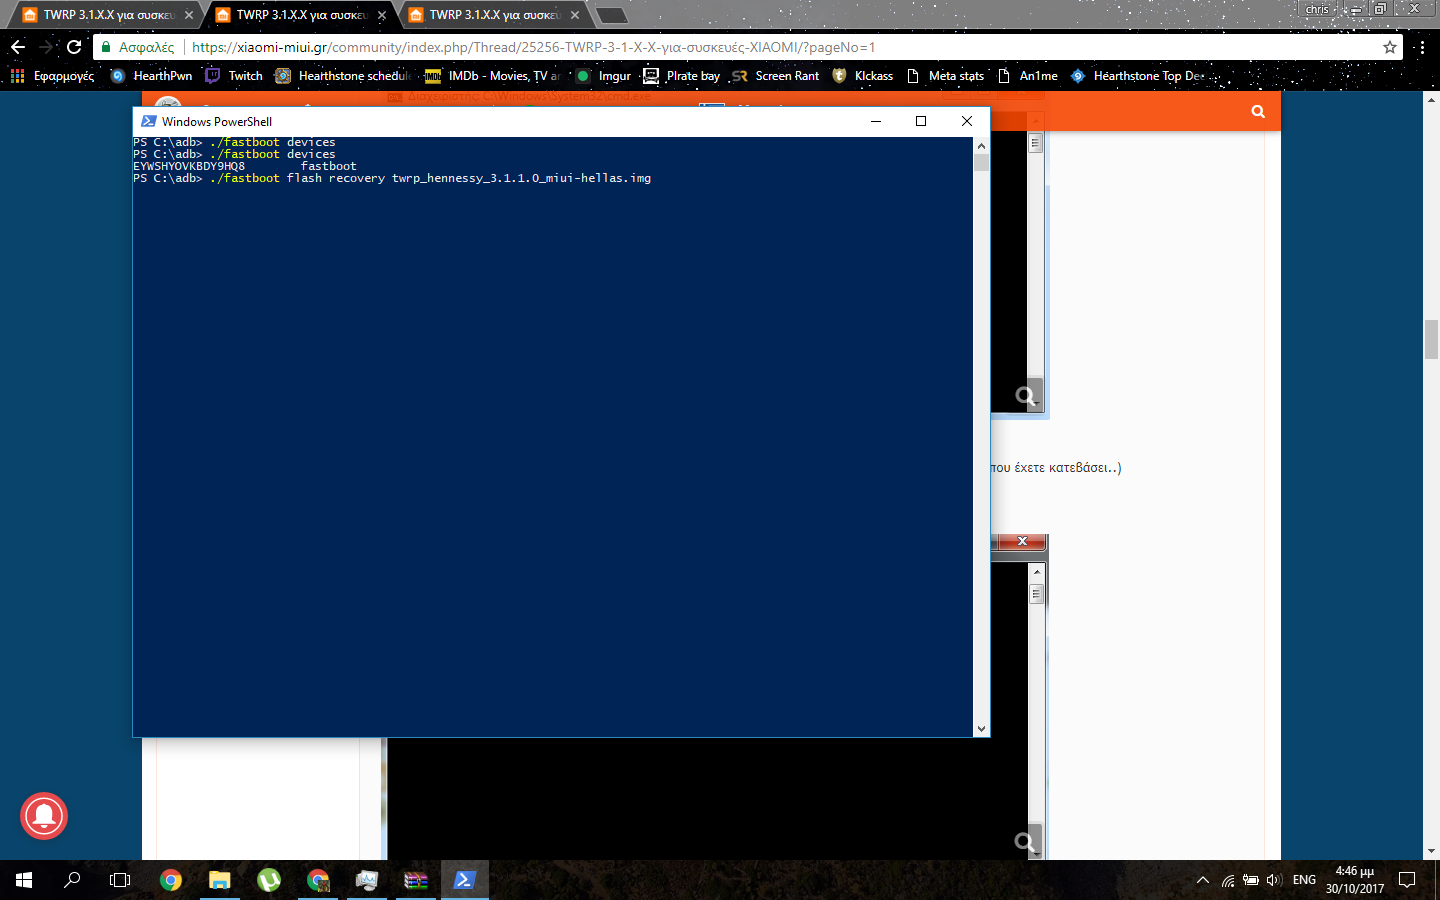
Task: Open the battery status tray icon
Action: [1251, 880]
